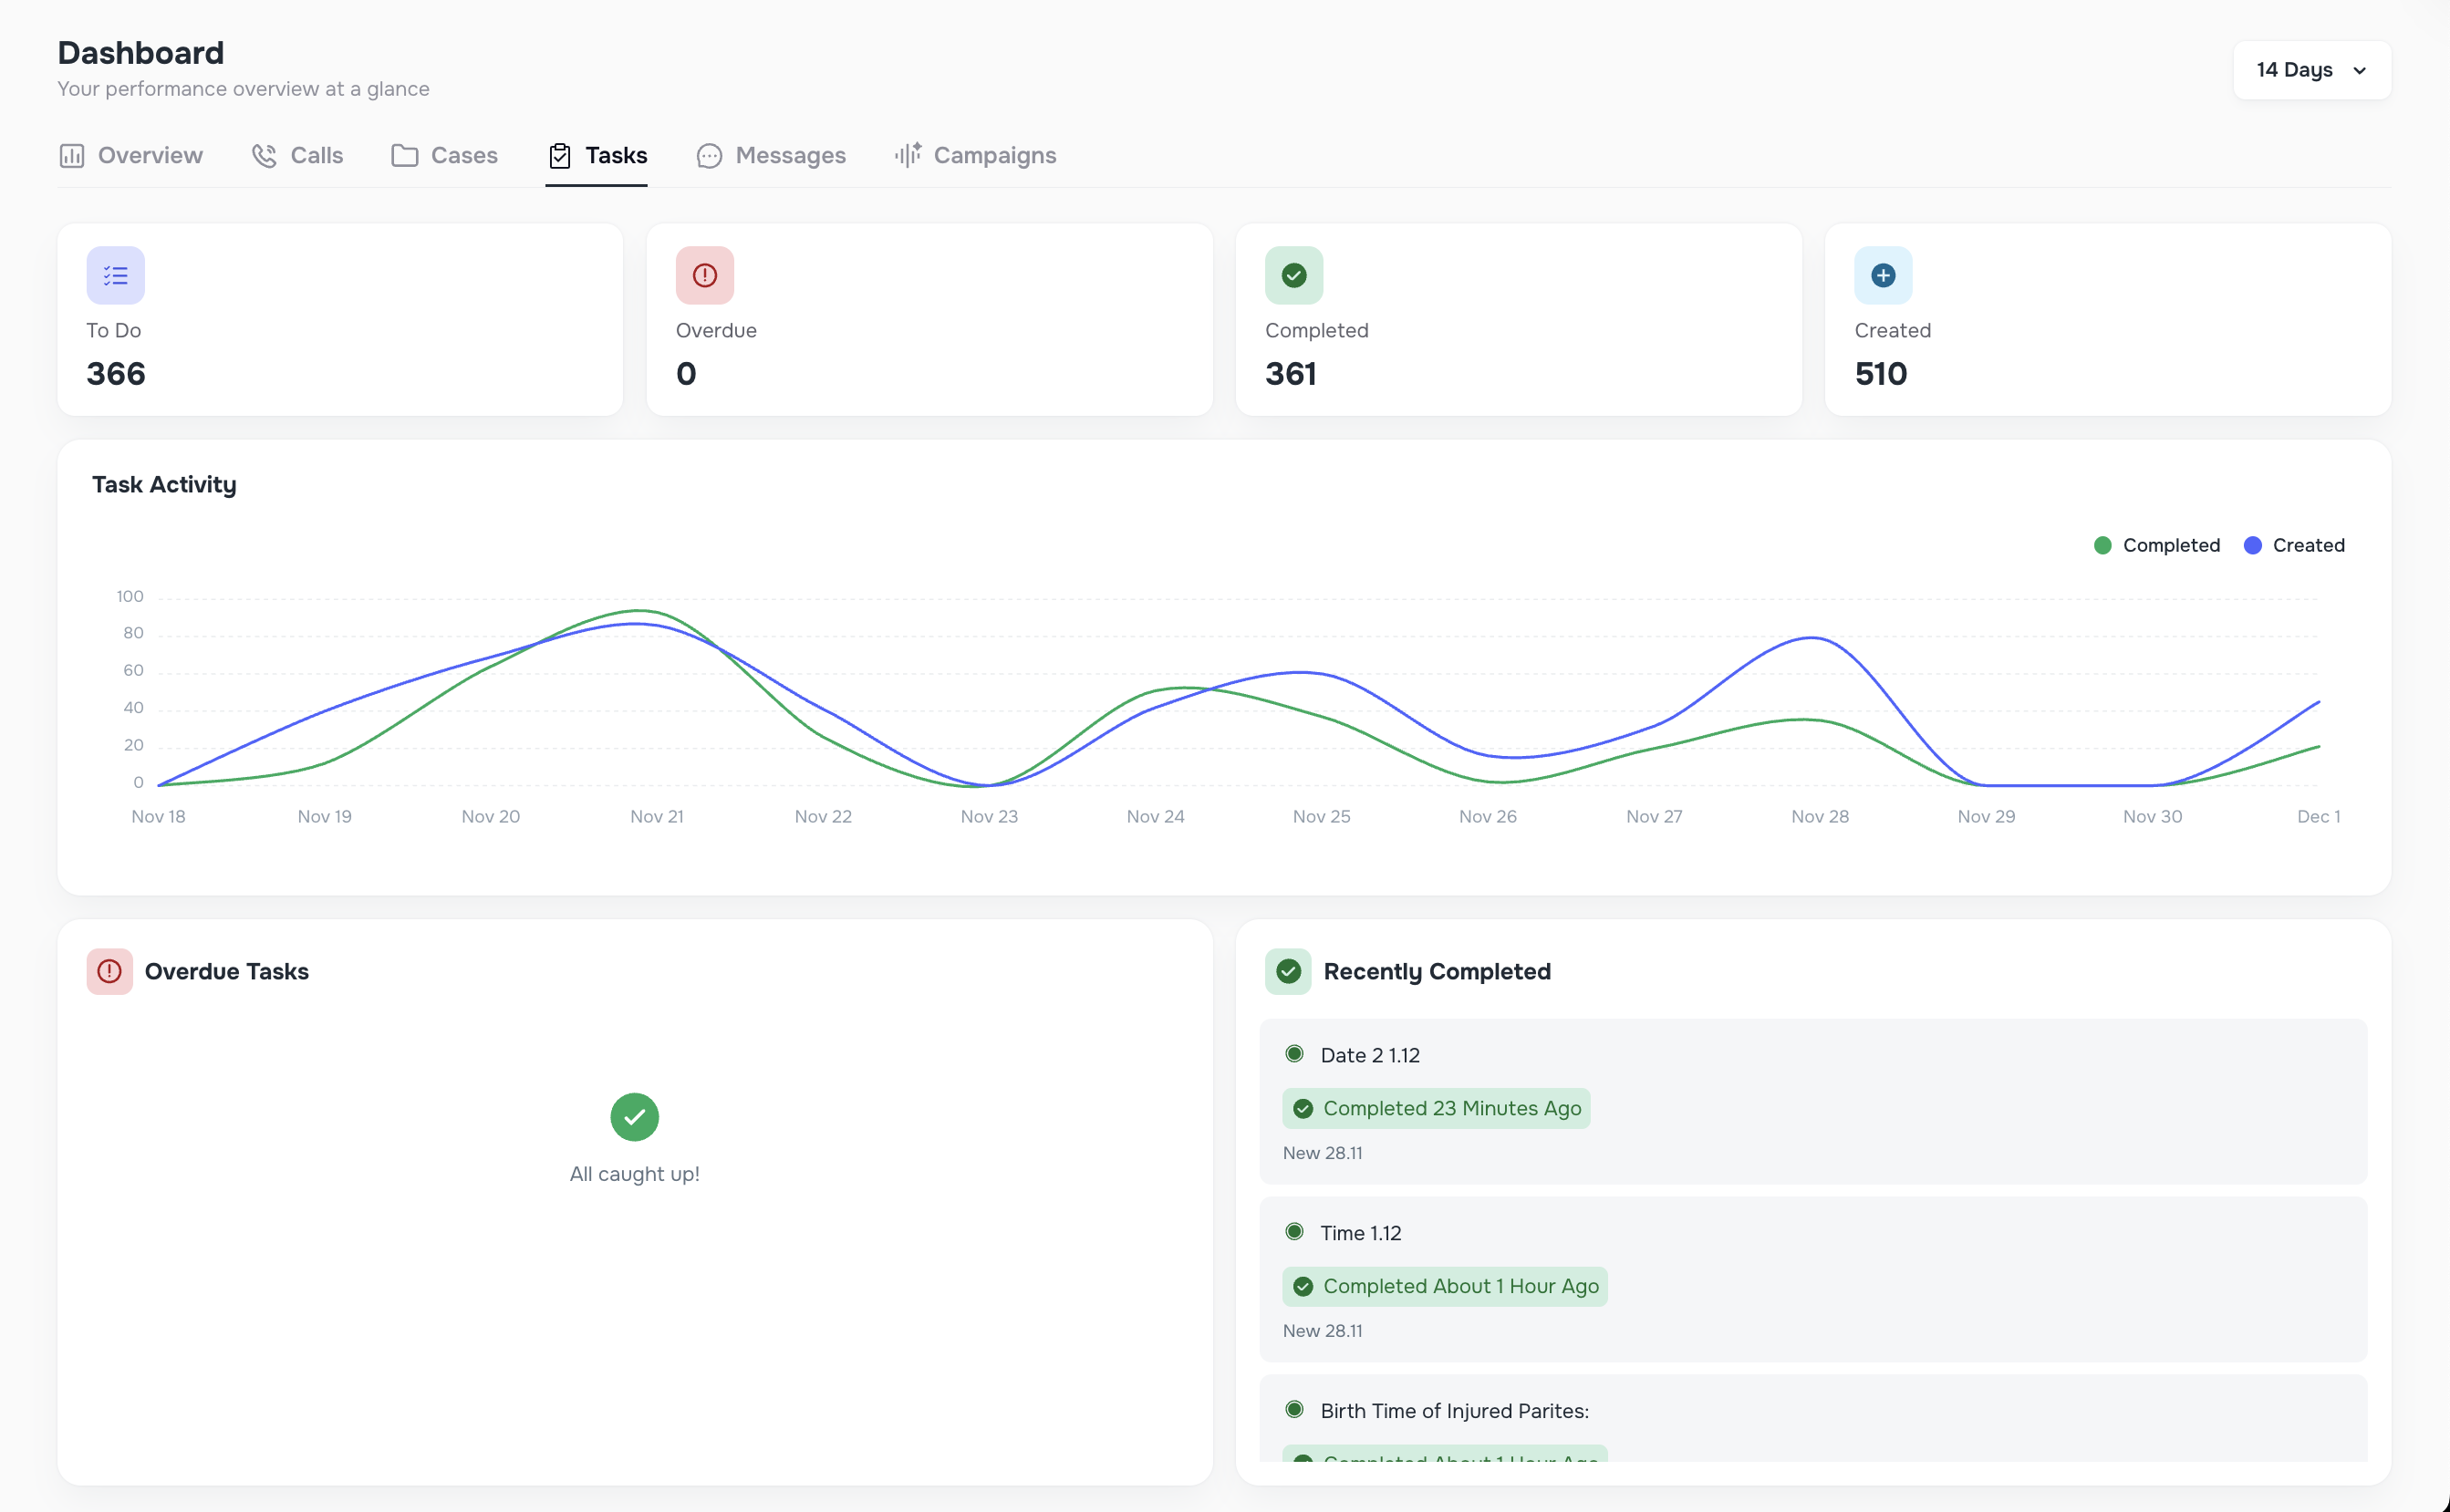This screenshot has height=1512, width=2450.
Task: Click the Calls phone icon
Action: click(264, 155)
